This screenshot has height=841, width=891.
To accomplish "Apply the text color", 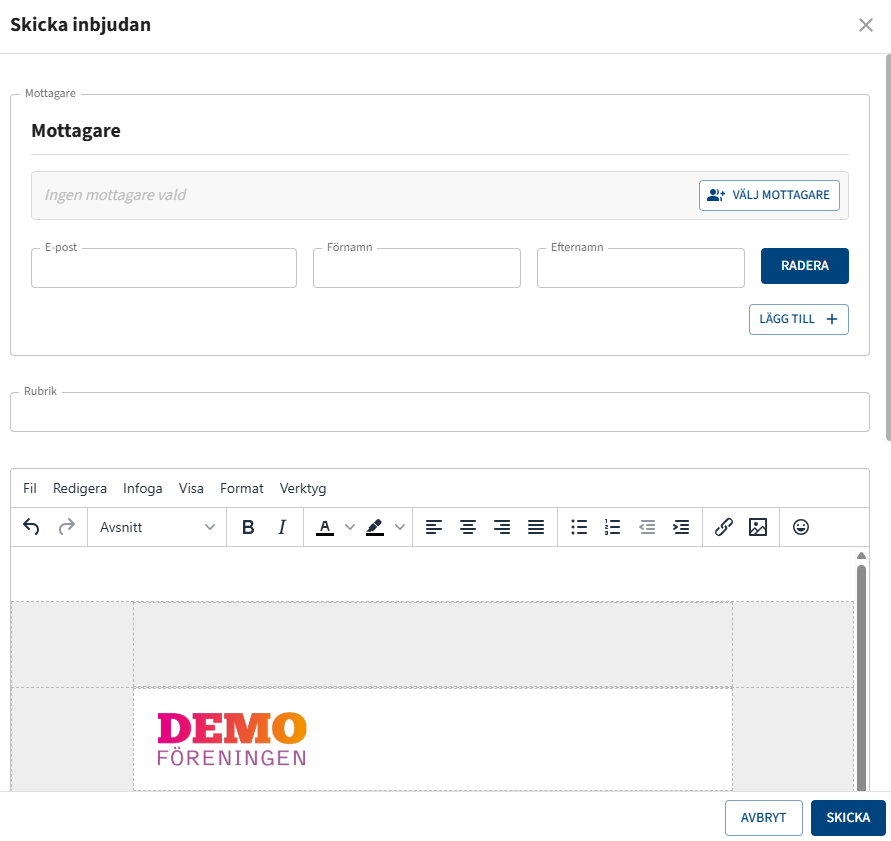I will pyautogui.click(x=325, y=527).
